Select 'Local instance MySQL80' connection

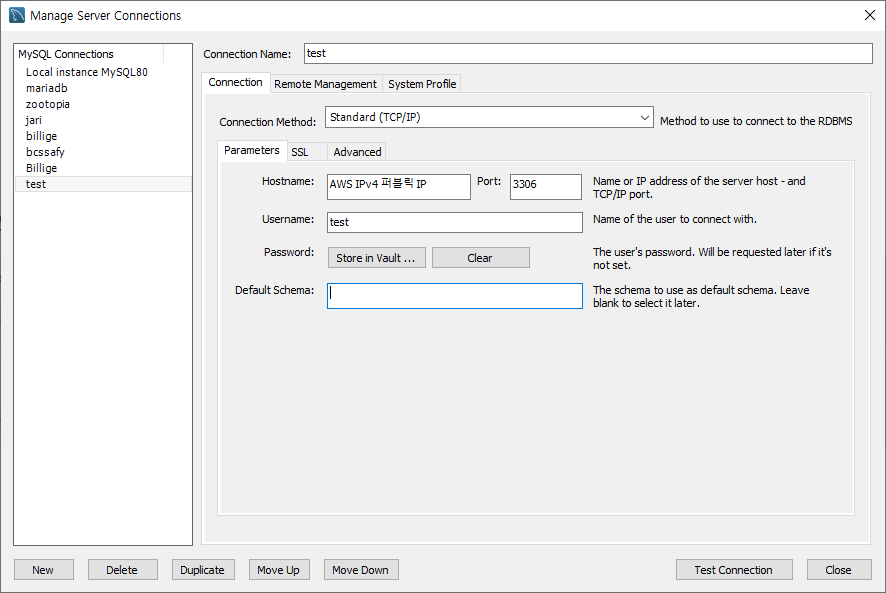[x=103, y=72]
